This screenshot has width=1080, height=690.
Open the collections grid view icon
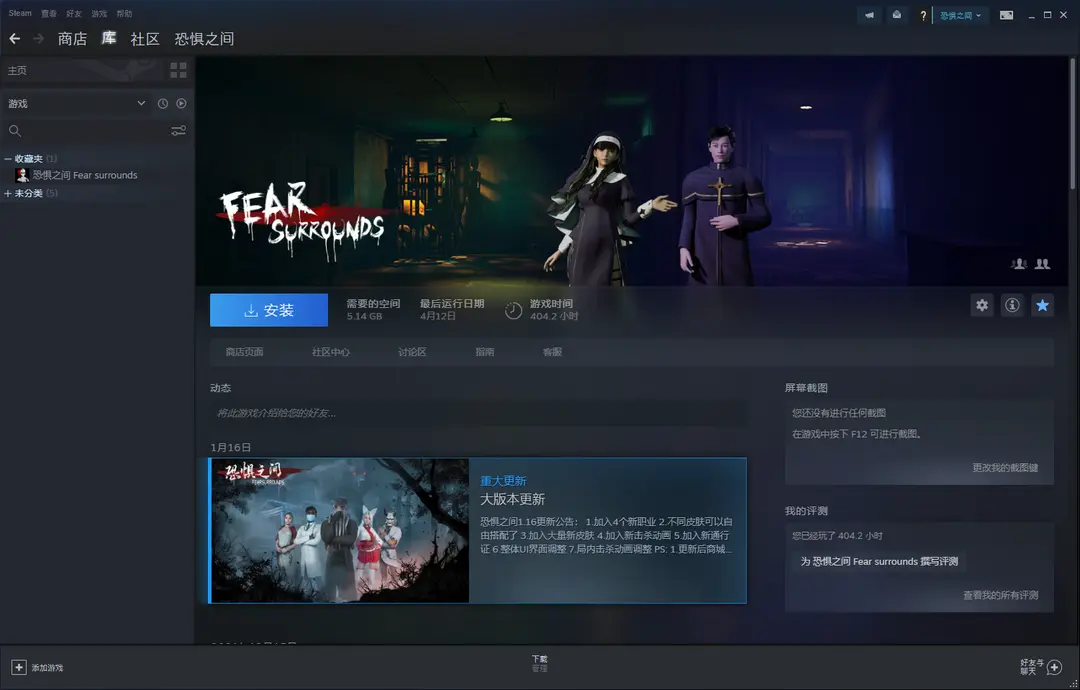[x=178, y=70]
